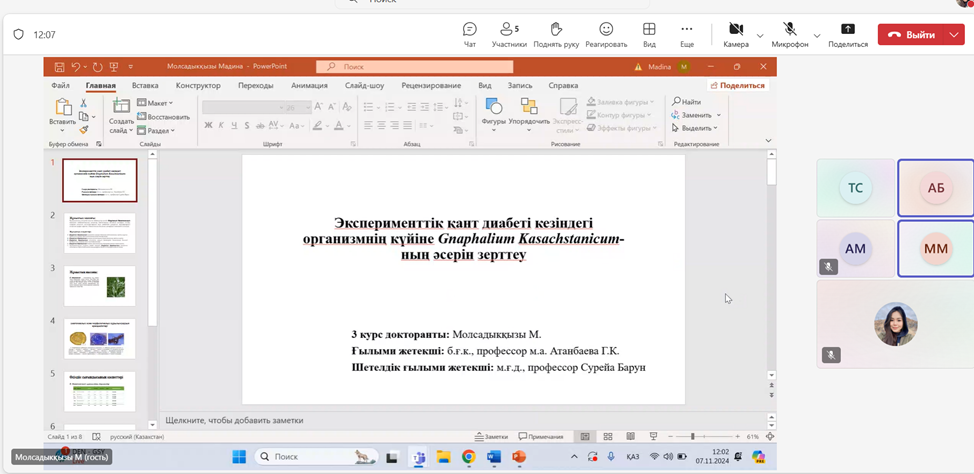Click the Создать слайд icon
974x474 pixels.
coord(121,106)
